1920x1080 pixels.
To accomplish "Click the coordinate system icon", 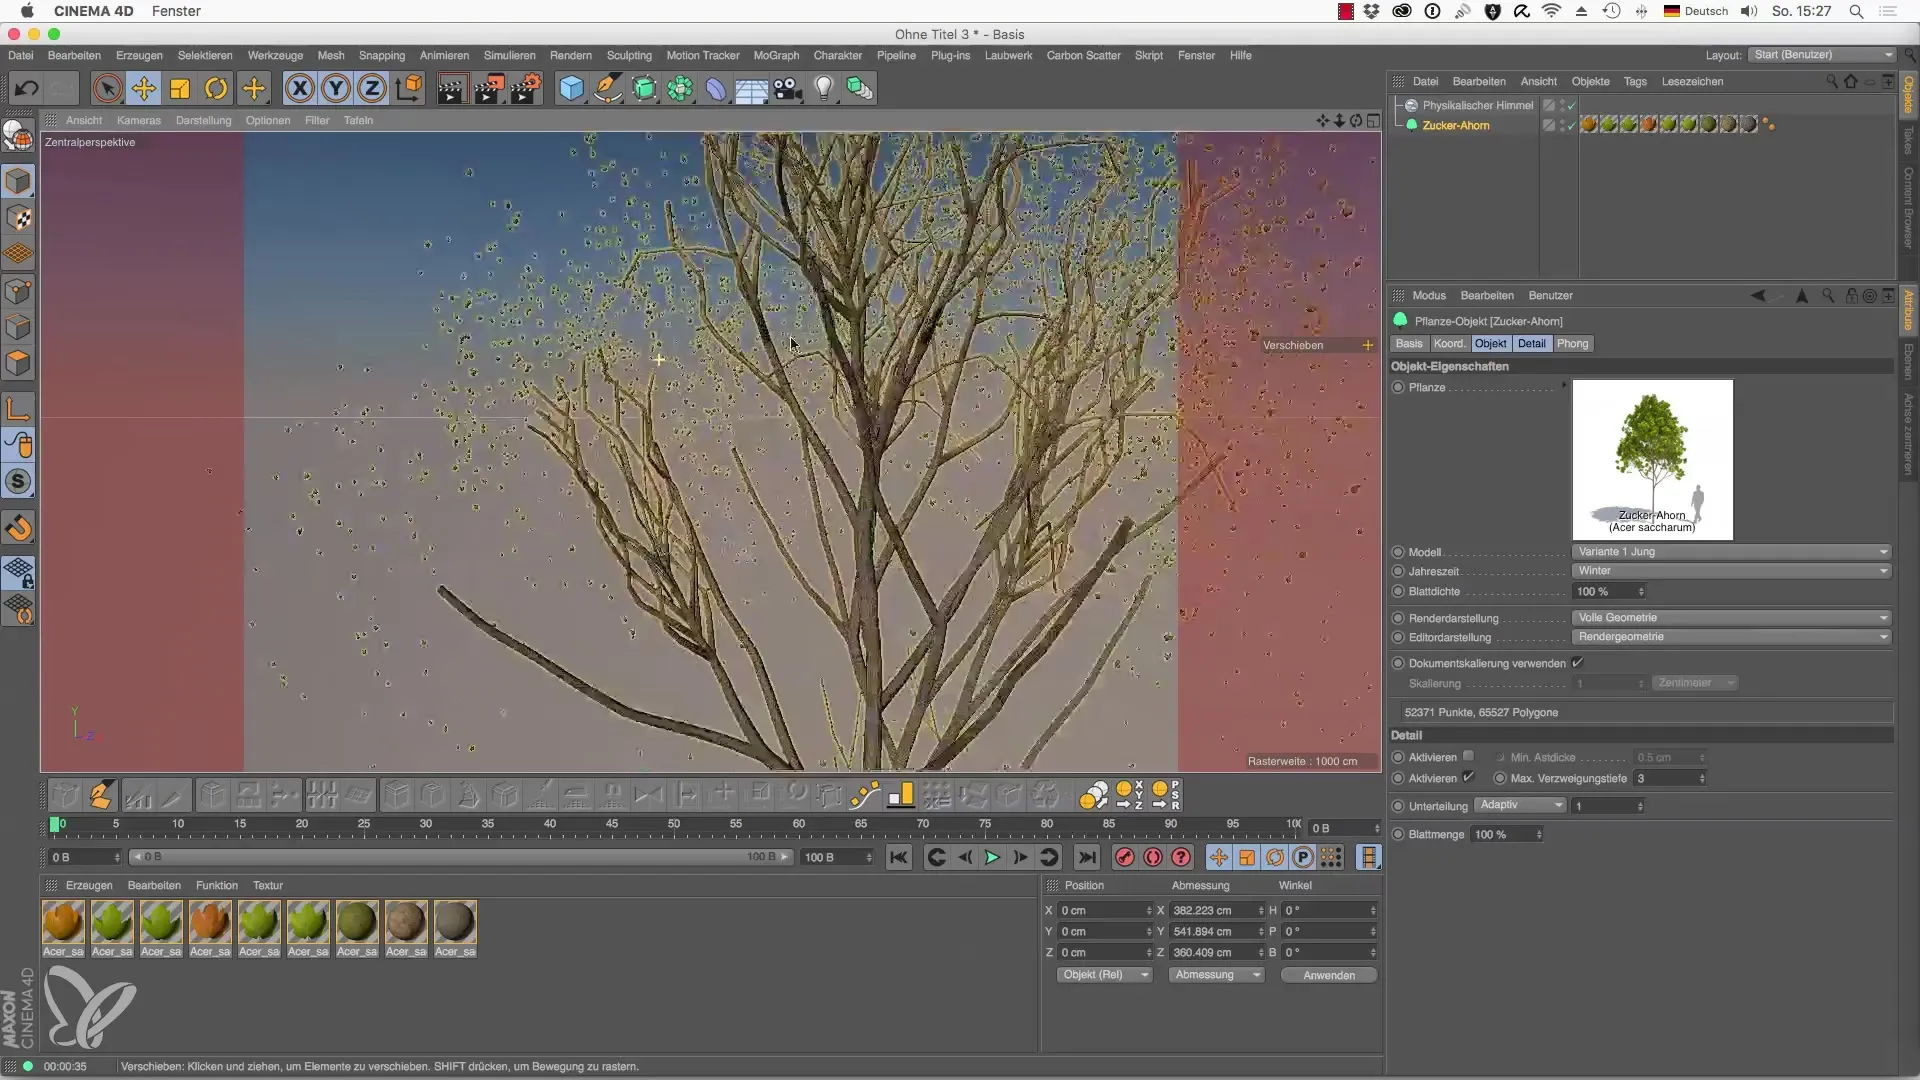I will click(409, 89).
